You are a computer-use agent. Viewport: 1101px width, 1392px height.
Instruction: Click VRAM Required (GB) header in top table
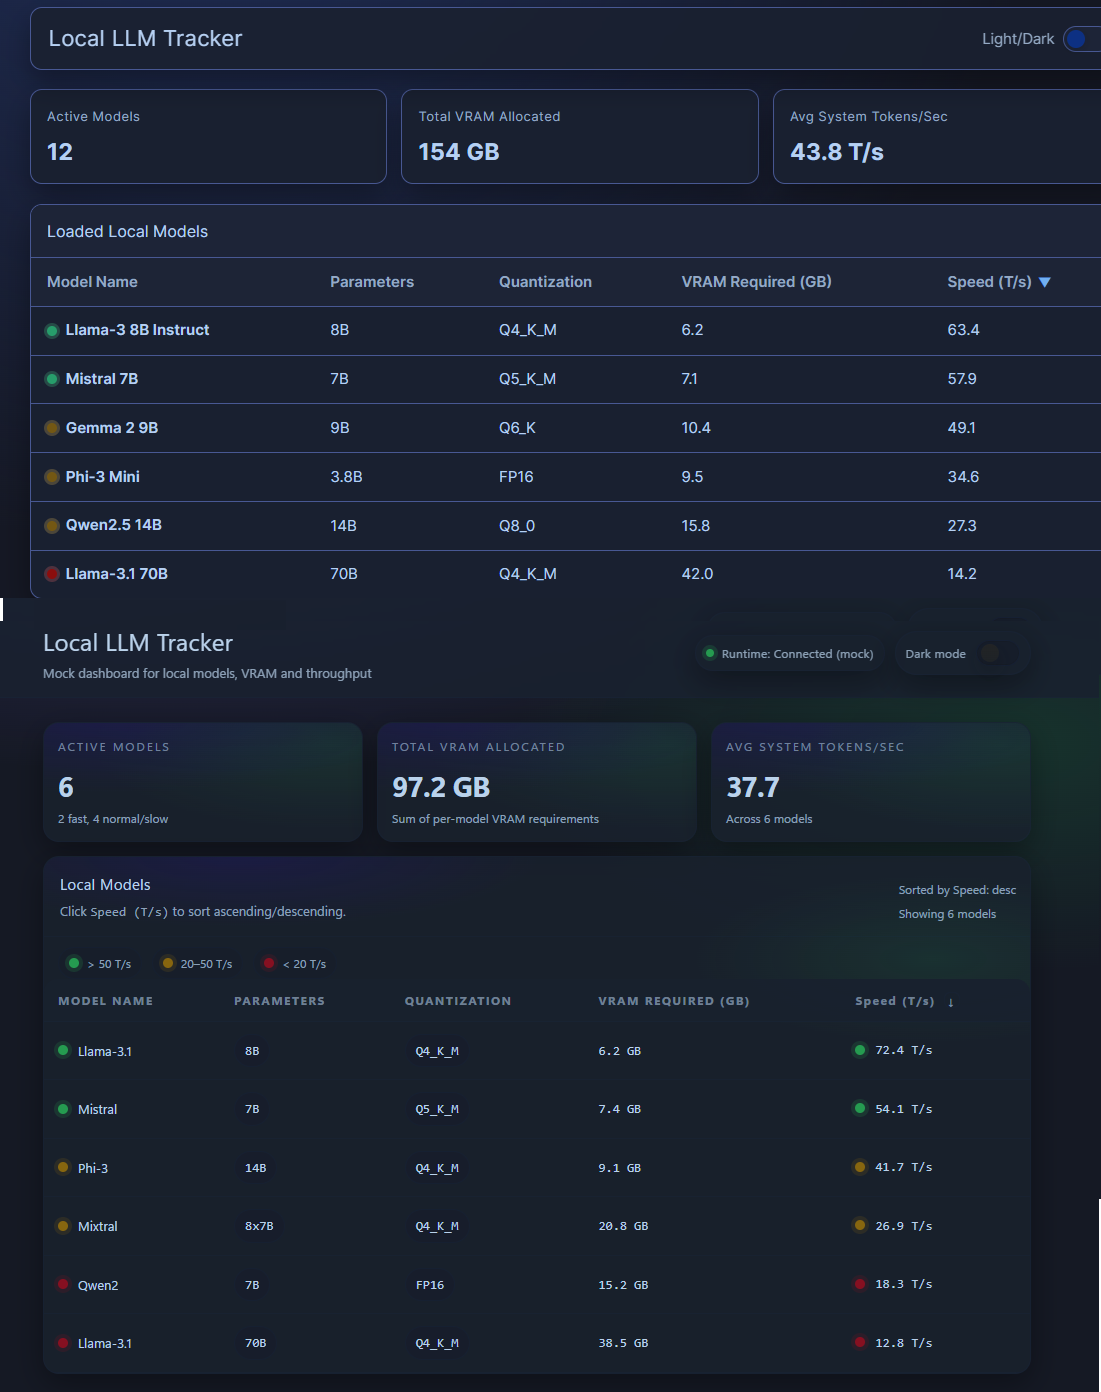(x=756, y=282)
